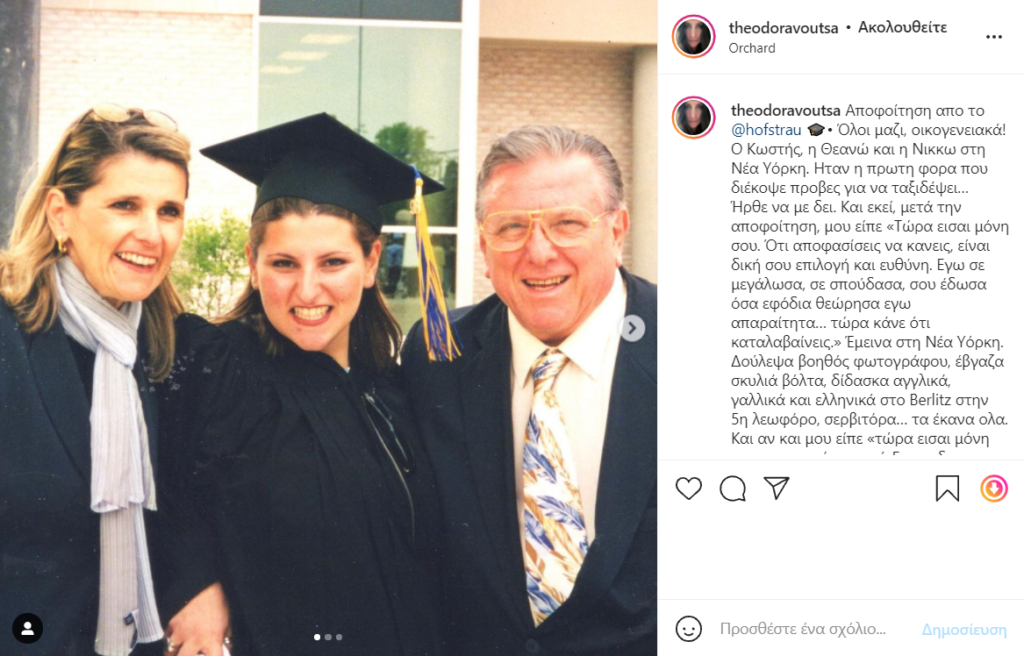1024x656 pixels.
Task: Show tagged people icon on photo
Action: tap(27, 628)
